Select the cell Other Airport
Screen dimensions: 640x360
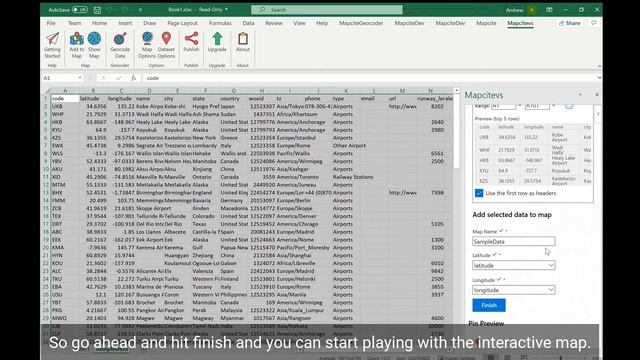click(x=349, y=145)
